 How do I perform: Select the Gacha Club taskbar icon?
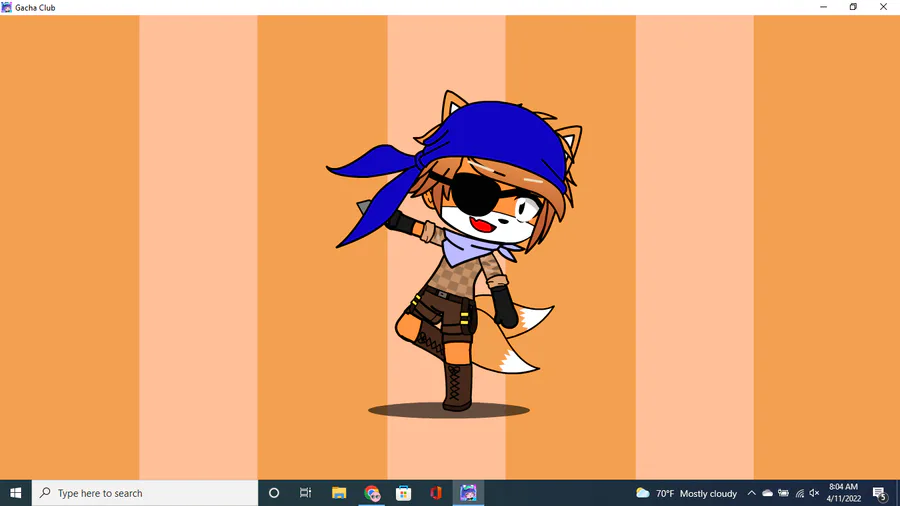pos(468,493)
